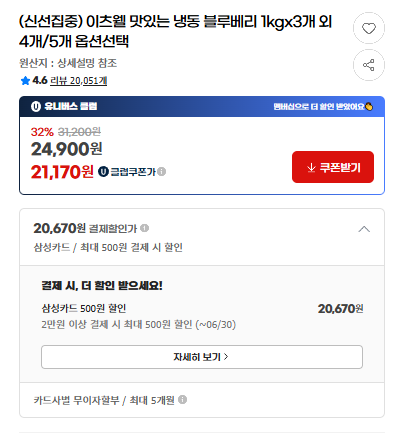Open info icon beside 클럽쿠폰가
The image size is (394, 435).
tap(162, 172)
